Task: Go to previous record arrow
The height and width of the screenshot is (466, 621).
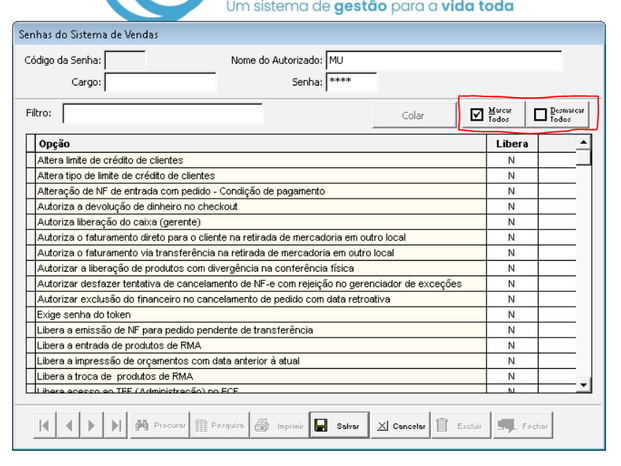Action: tap(69, 426)
